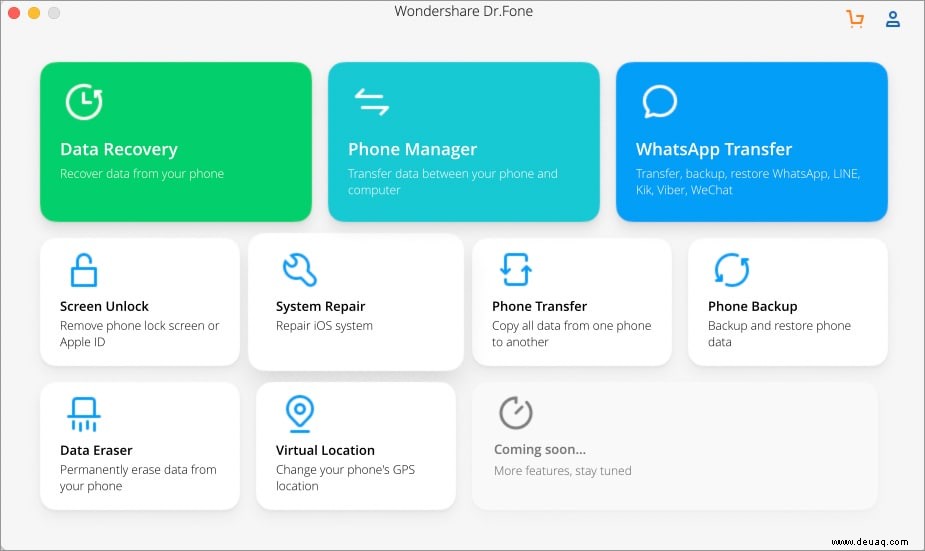925x551 pixels.
Task: Click the Phone Transfer icon
Action: (516, 270)
